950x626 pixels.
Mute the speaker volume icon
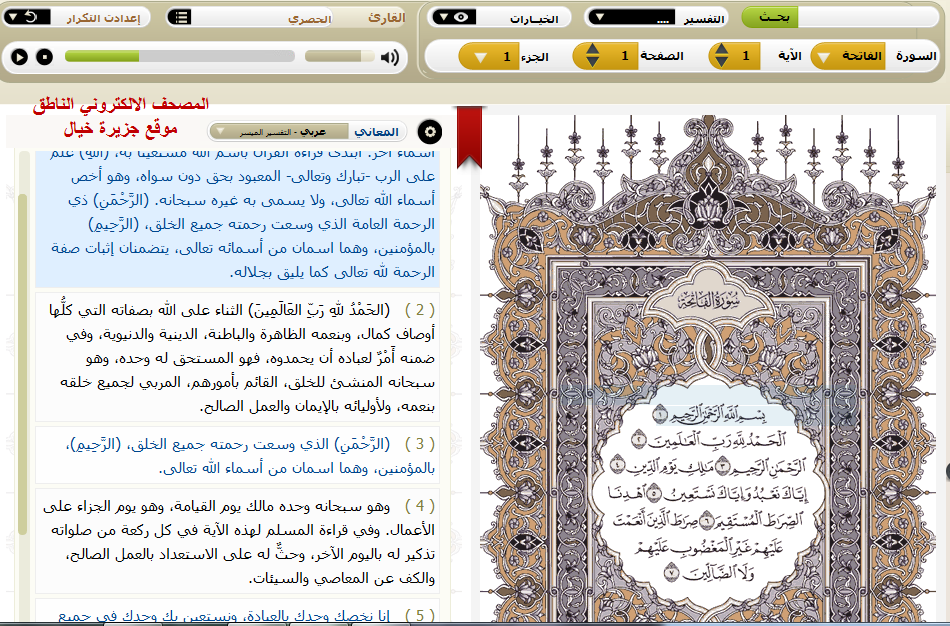pyautogui.click(x=389, y=57)
